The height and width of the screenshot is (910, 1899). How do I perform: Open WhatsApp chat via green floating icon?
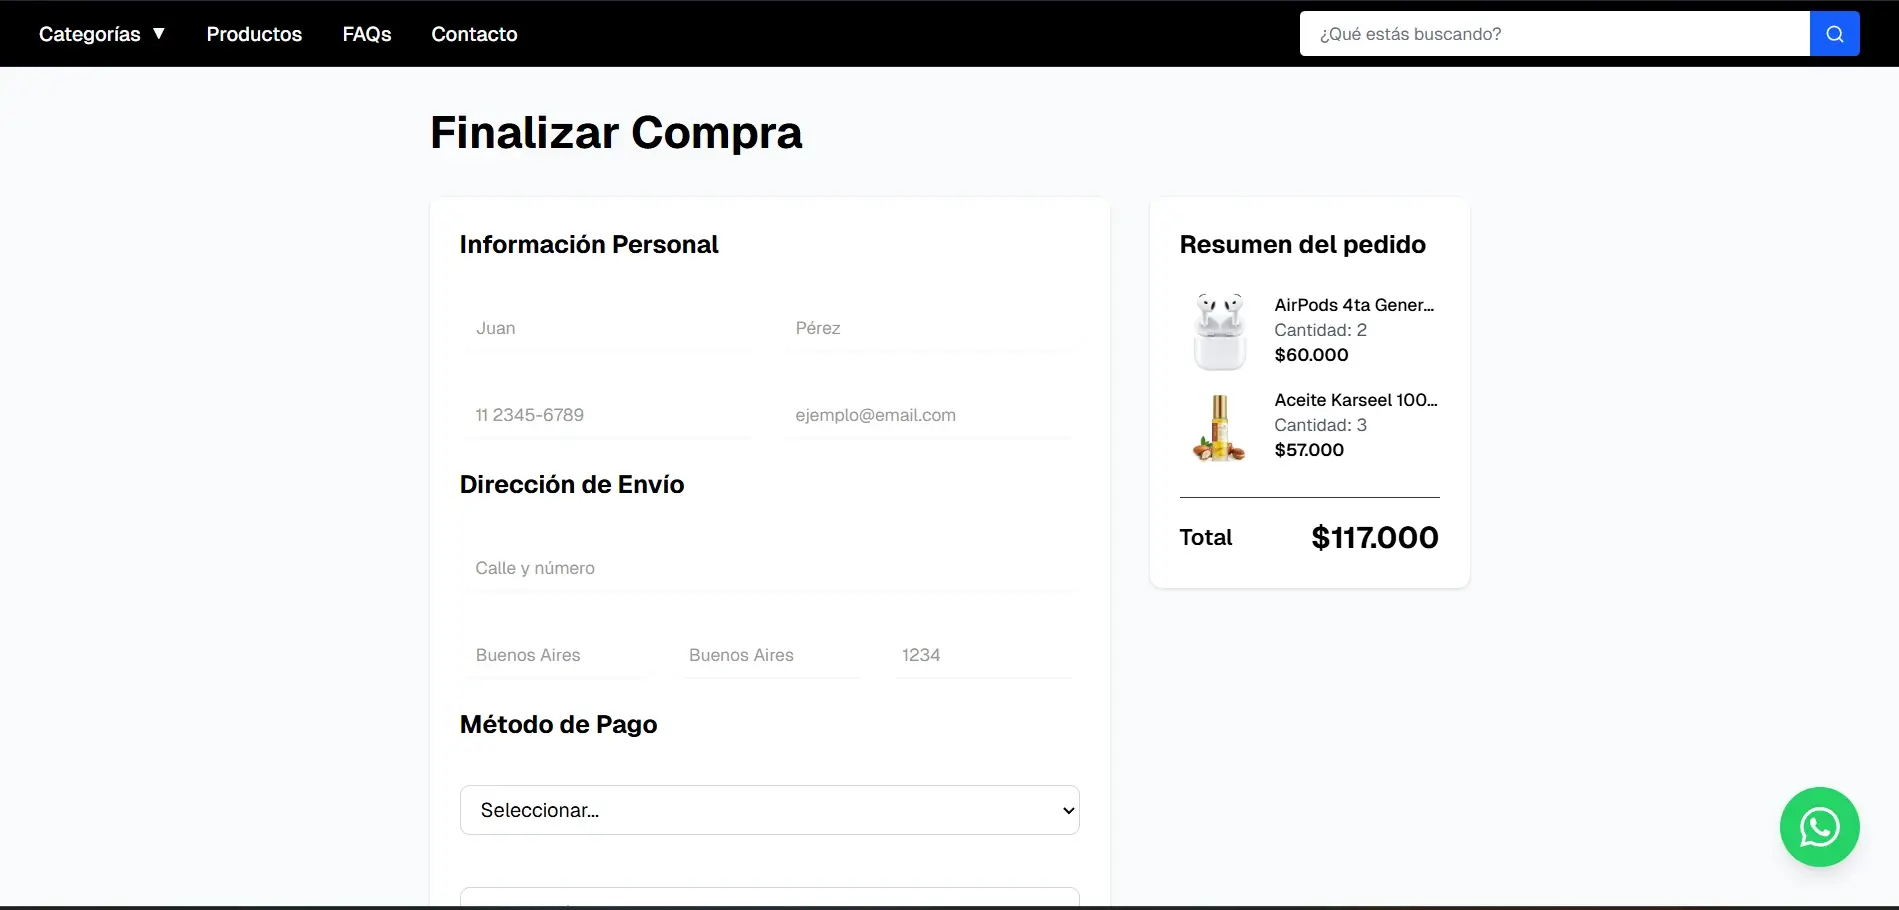pyautogui.click(x=1819, y=827)
